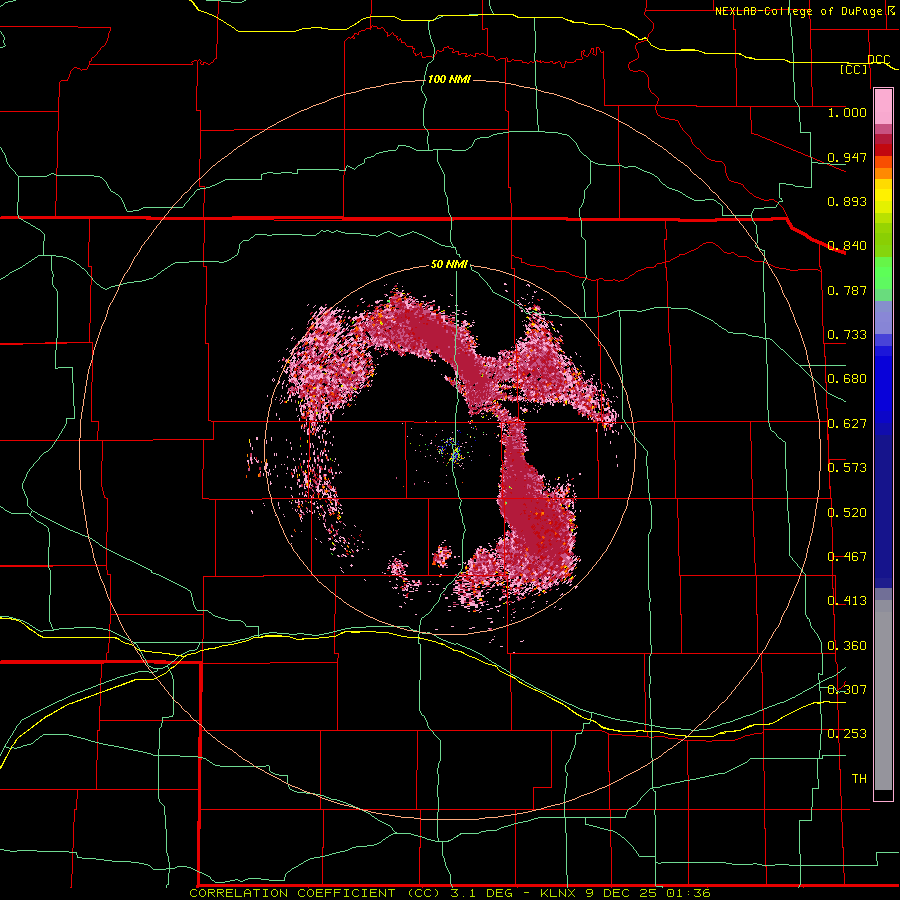Image resolution: width=900 pixels, height=900 pixels.
Task: Click the TH threshold label
Action: point(859,779)
